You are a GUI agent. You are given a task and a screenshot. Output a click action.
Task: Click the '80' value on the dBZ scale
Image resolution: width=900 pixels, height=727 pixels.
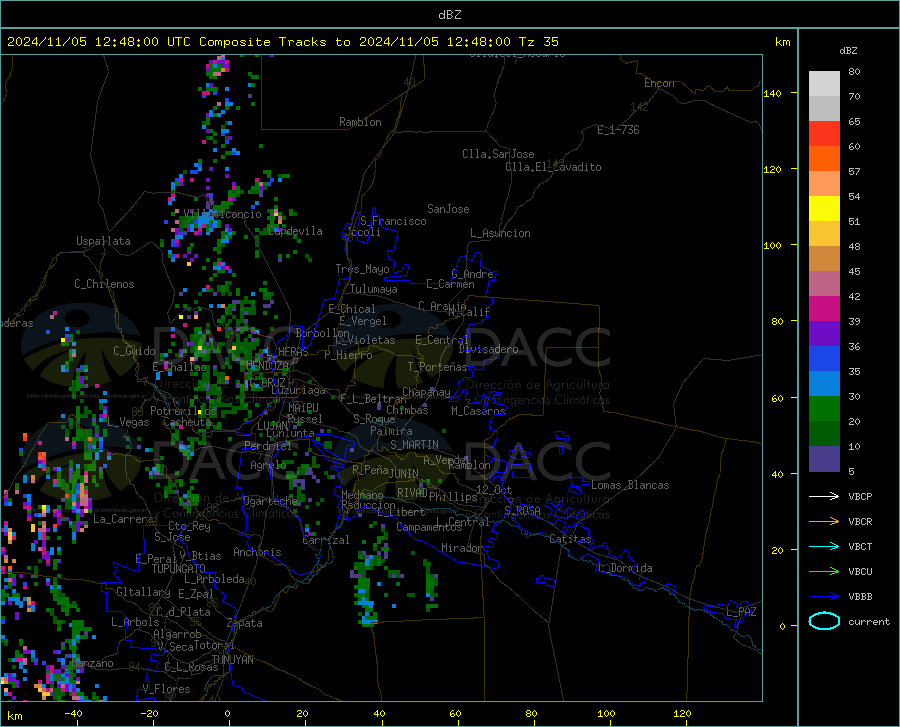pyautogui.click(x=854, y=71)
